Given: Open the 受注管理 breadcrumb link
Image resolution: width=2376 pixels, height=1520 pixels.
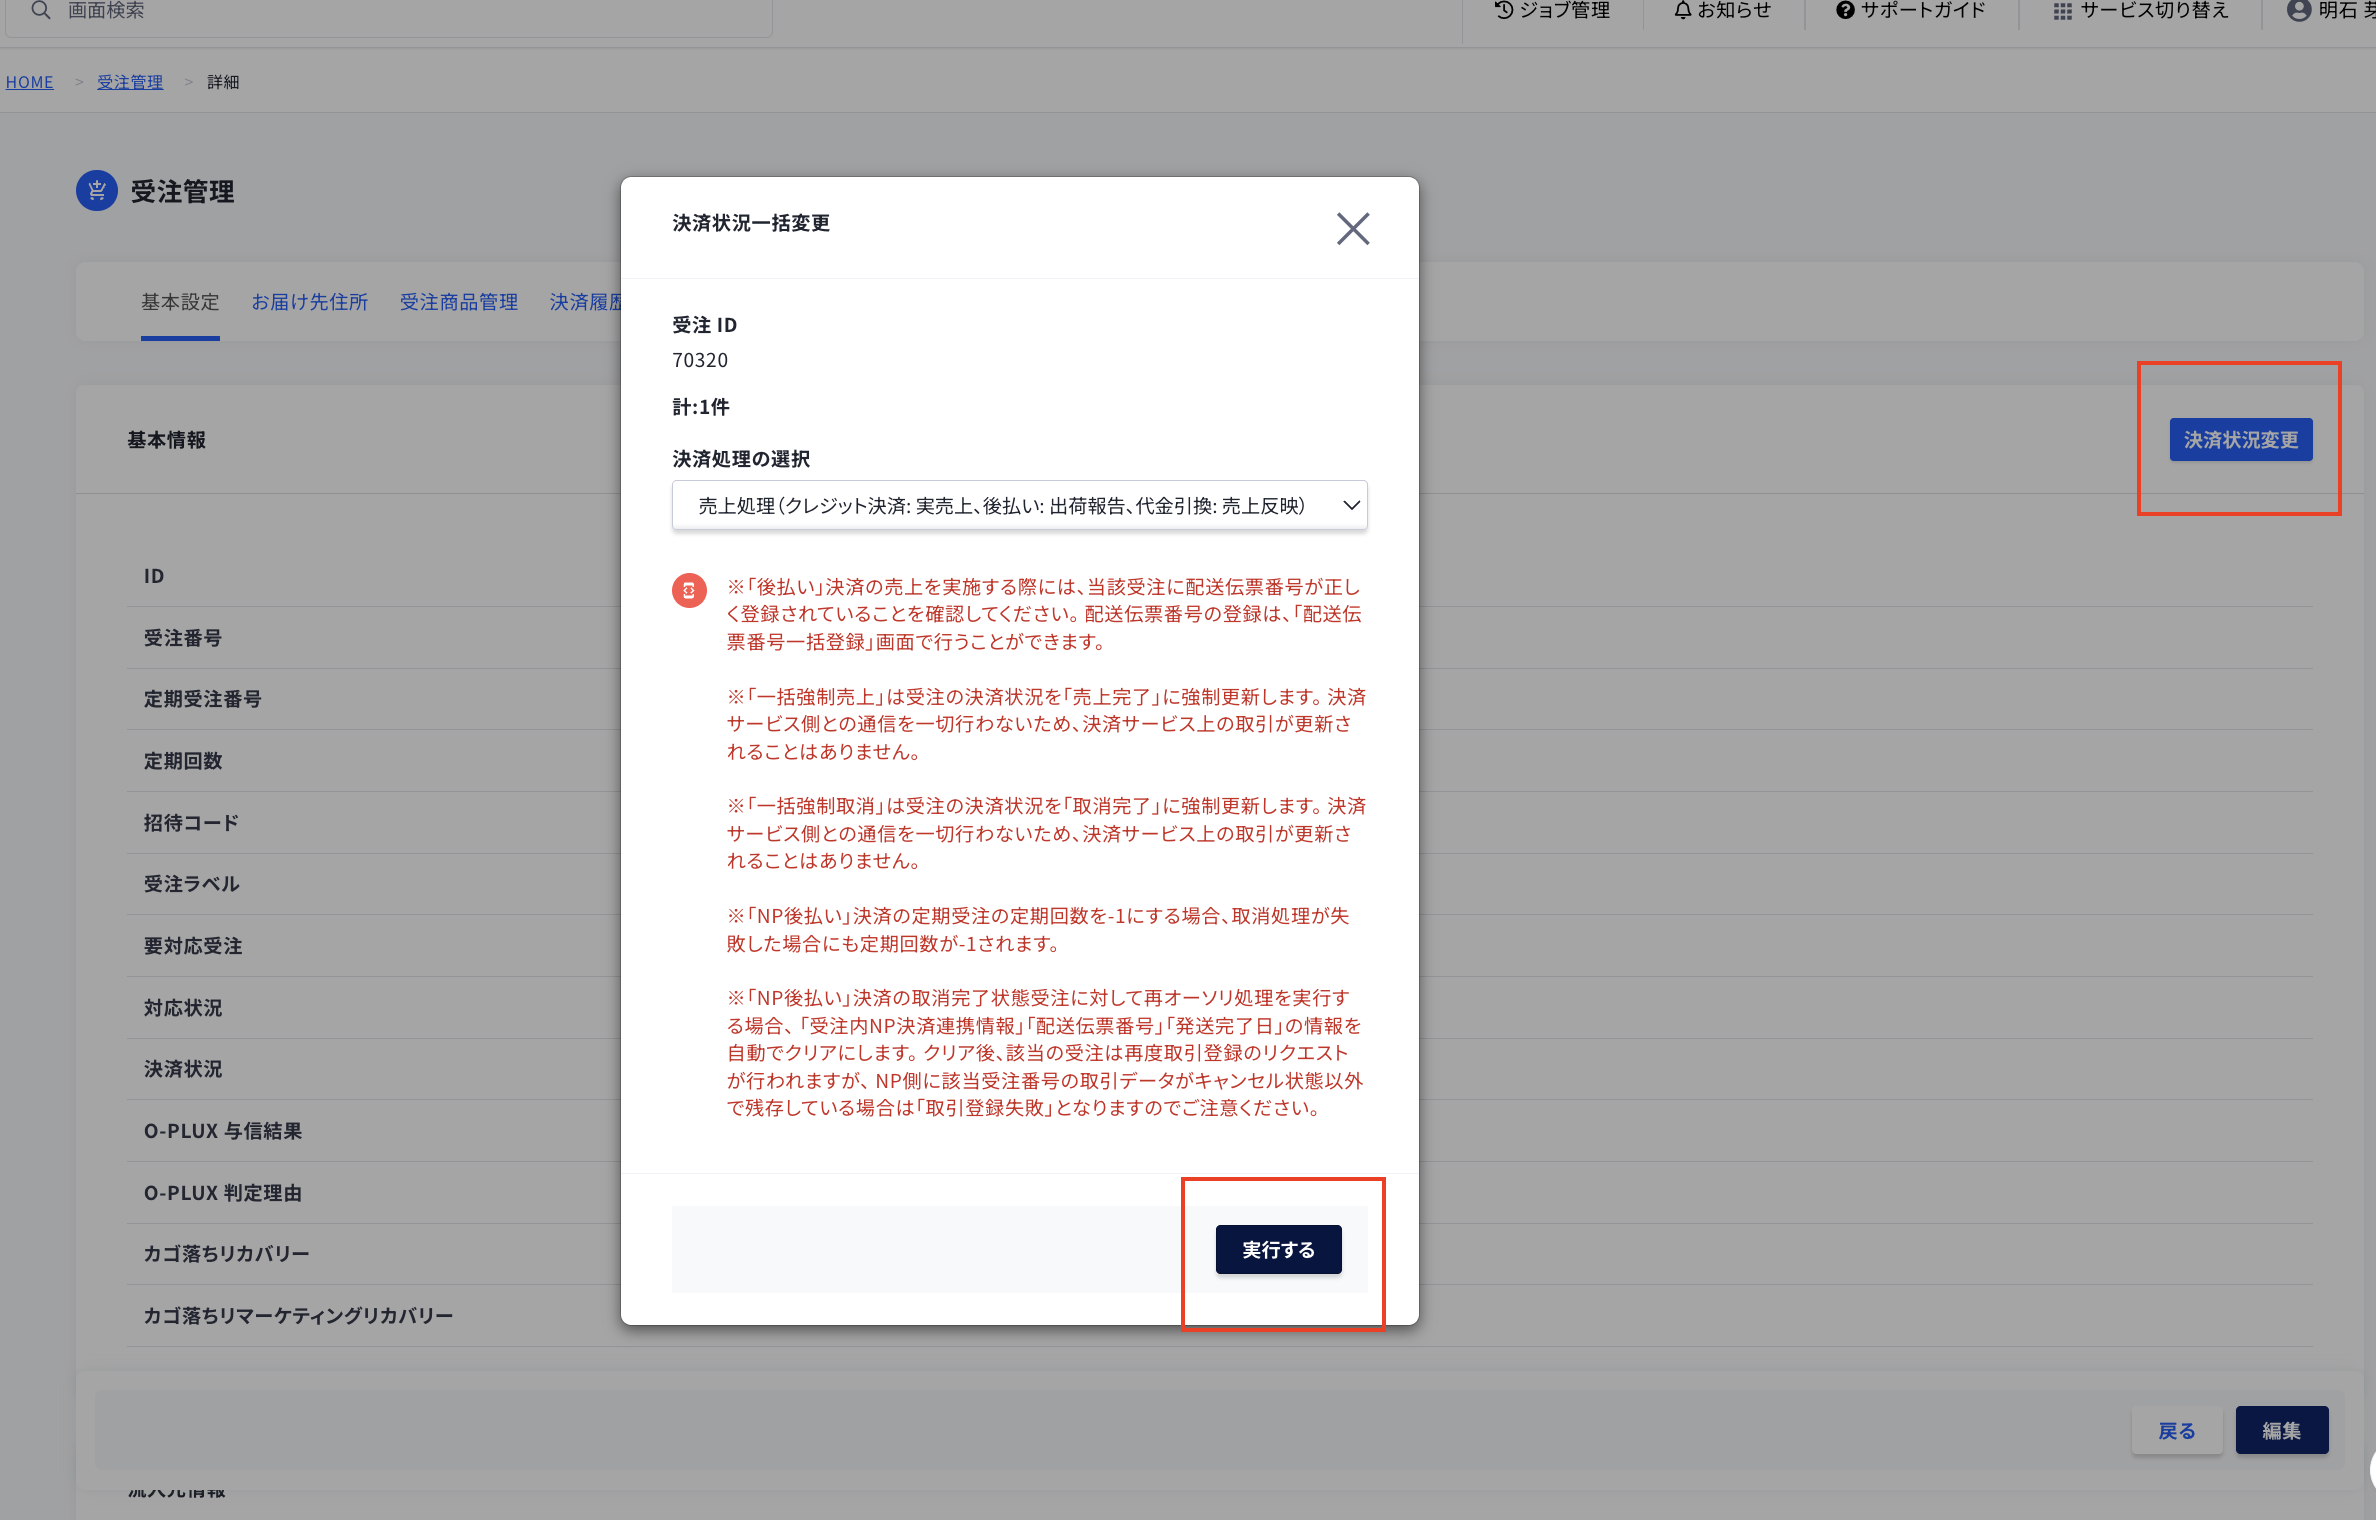Looking at the screenshot, I should [130, 82].
